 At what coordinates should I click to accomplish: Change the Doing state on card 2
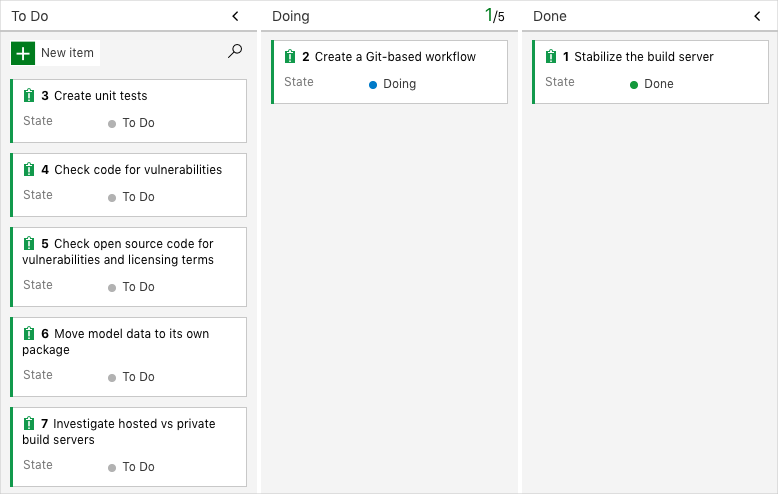399,84
